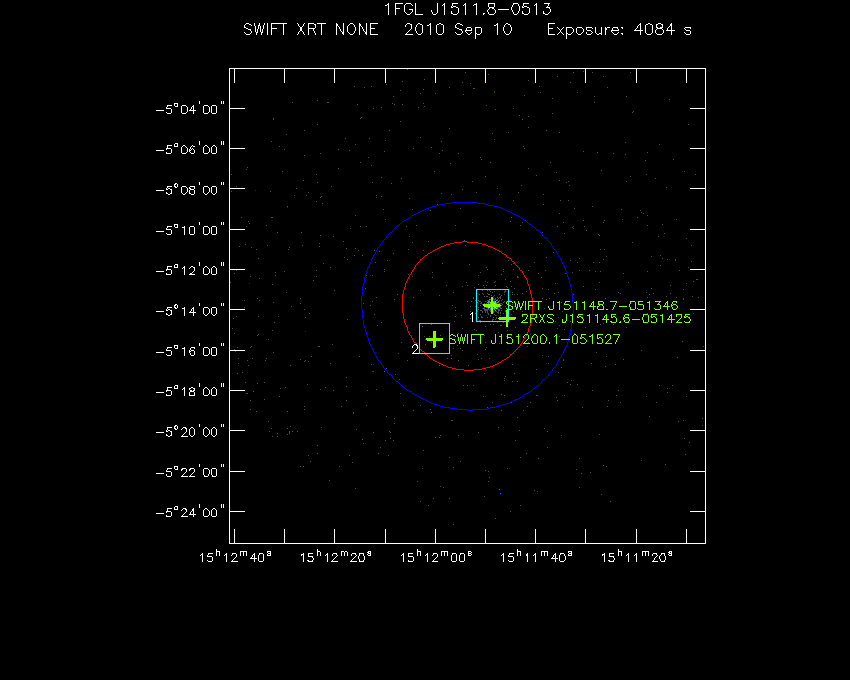Click the declination label -5°24'00"
Screen dimensions: 850x680
coord(190,512)
